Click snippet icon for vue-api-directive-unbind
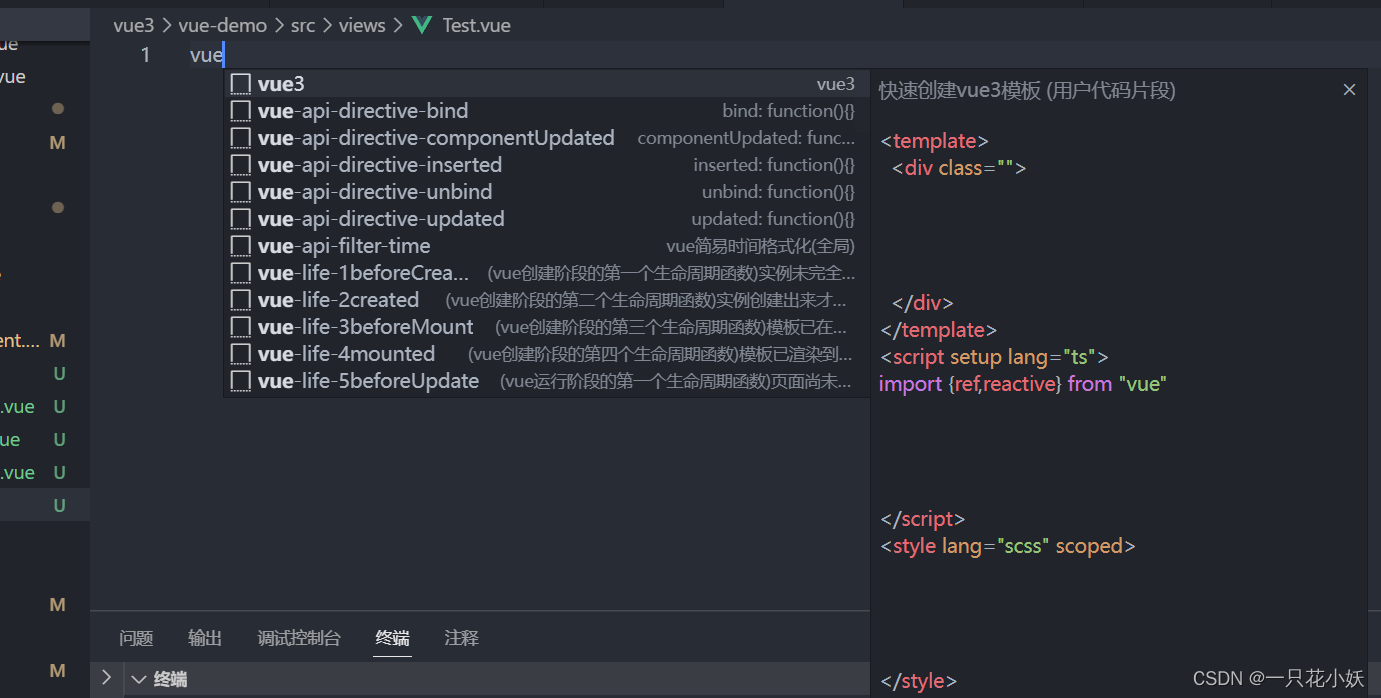Screen dimensions: 1381x698 click(x=241, y=192)
